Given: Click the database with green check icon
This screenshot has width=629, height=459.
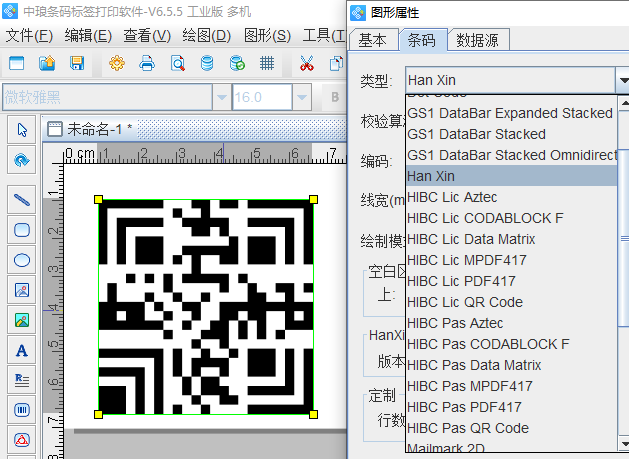Looking at the screenshot, I should click(237, 63).
